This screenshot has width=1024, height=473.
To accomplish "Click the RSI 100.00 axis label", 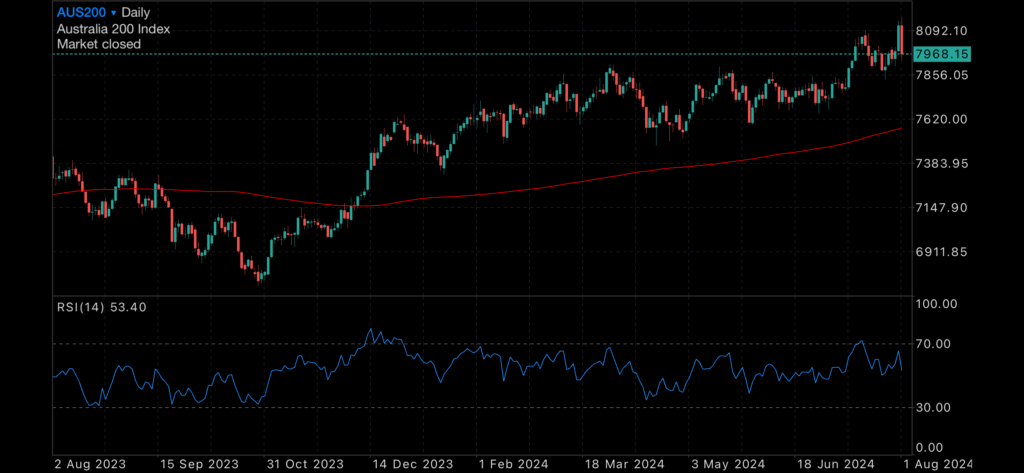I will (937, 304).
